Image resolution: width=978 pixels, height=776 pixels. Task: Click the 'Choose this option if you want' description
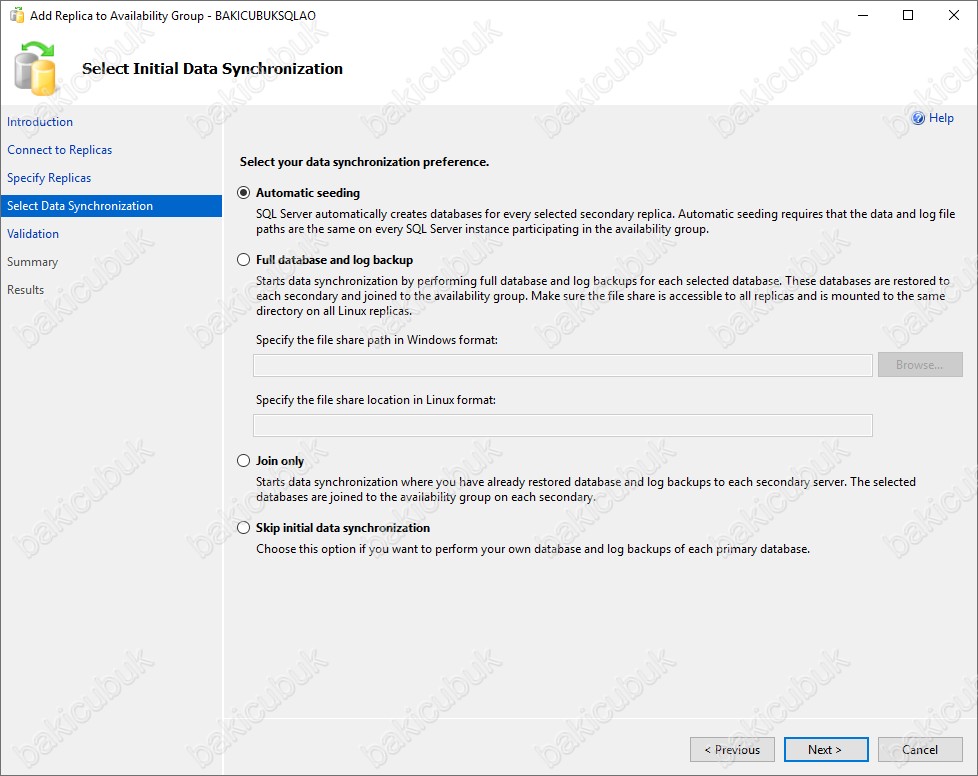[x=533, y=549]
